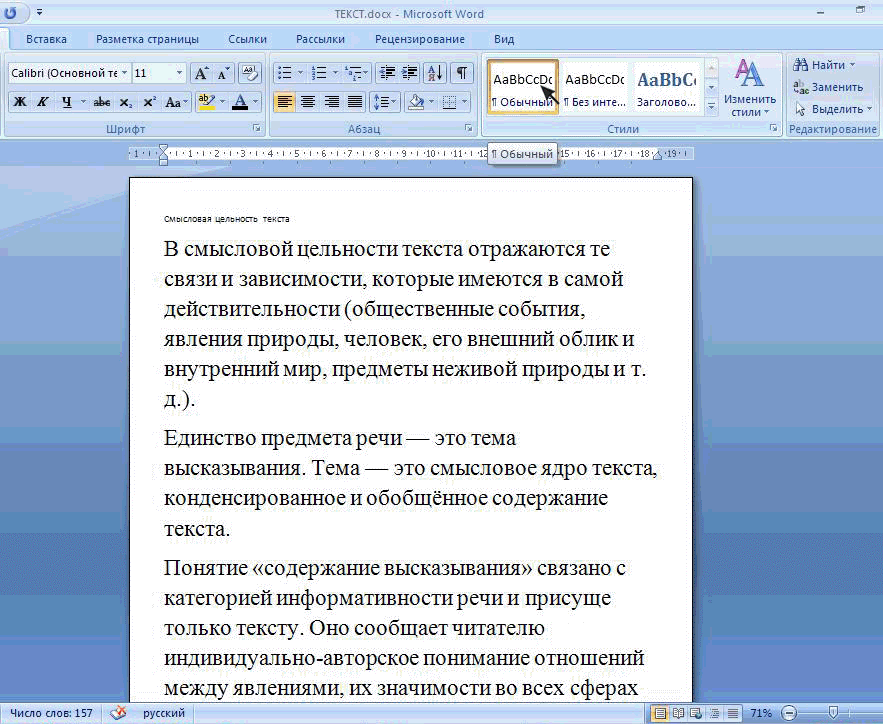
Task: Increase paragraph indent
Action: point(409,73)
